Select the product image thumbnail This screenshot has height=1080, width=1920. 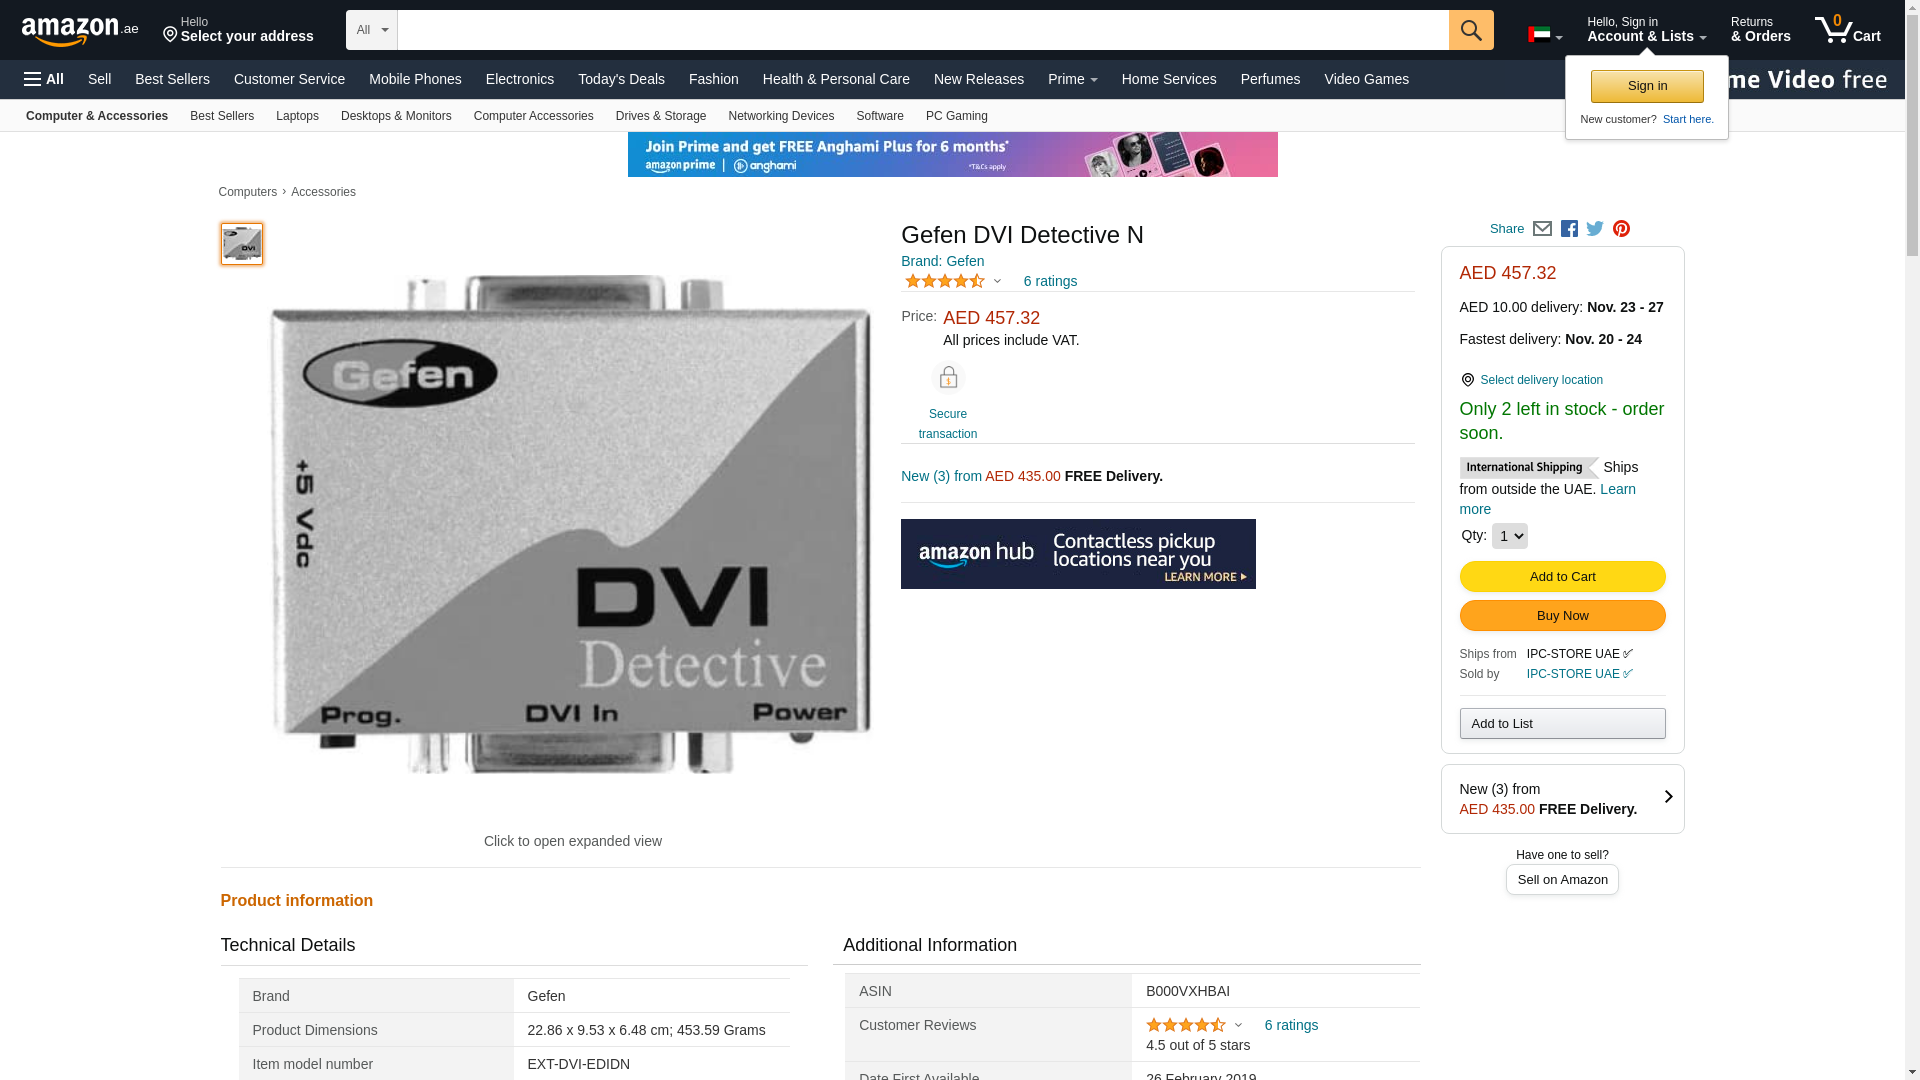coord(242,244)
